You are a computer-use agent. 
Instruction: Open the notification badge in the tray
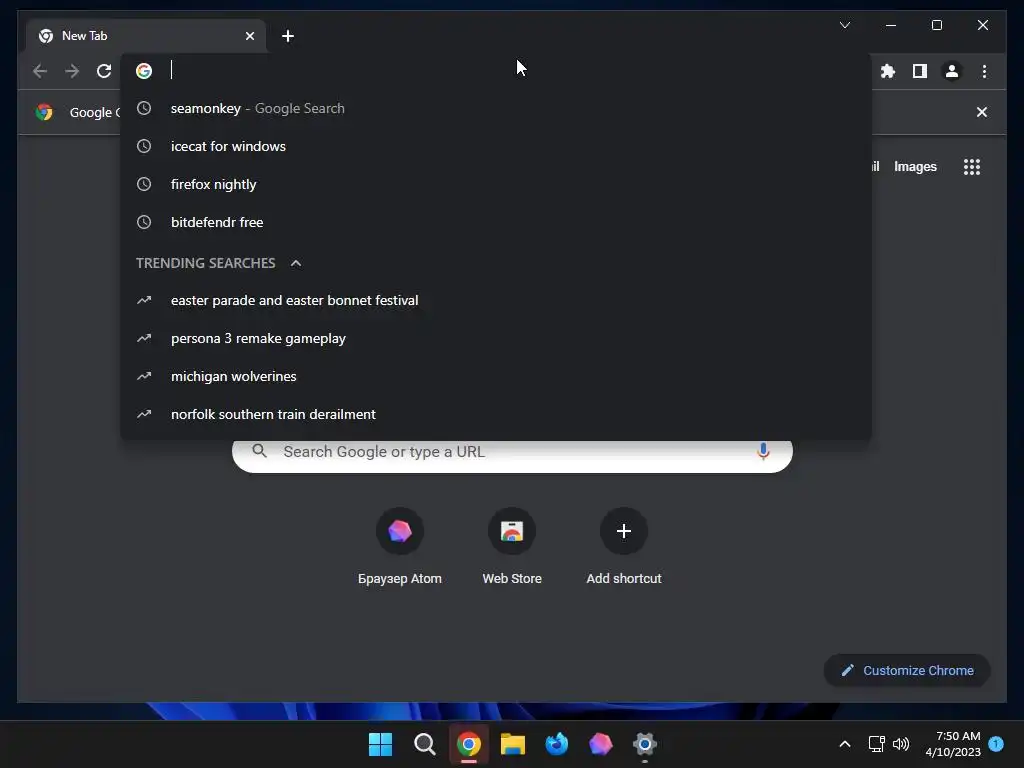pos(996,744)
